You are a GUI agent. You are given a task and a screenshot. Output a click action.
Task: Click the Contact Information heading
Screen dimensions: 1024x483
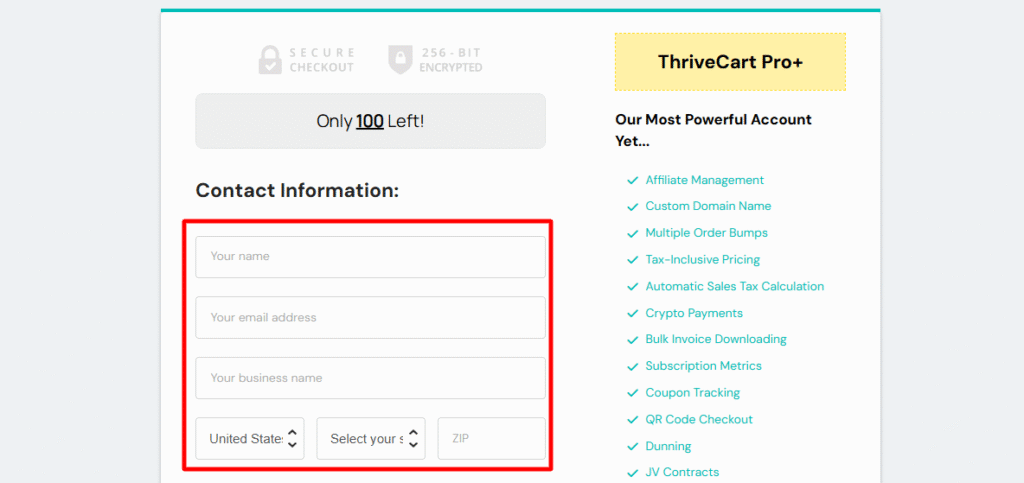tap(297, 191)
